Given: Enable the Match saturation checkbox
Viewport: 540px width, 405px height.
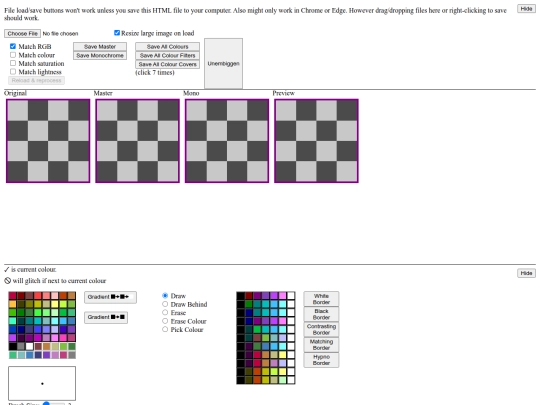Looking at the screenshot, I should pyautogui.click(x=13, y=63).
